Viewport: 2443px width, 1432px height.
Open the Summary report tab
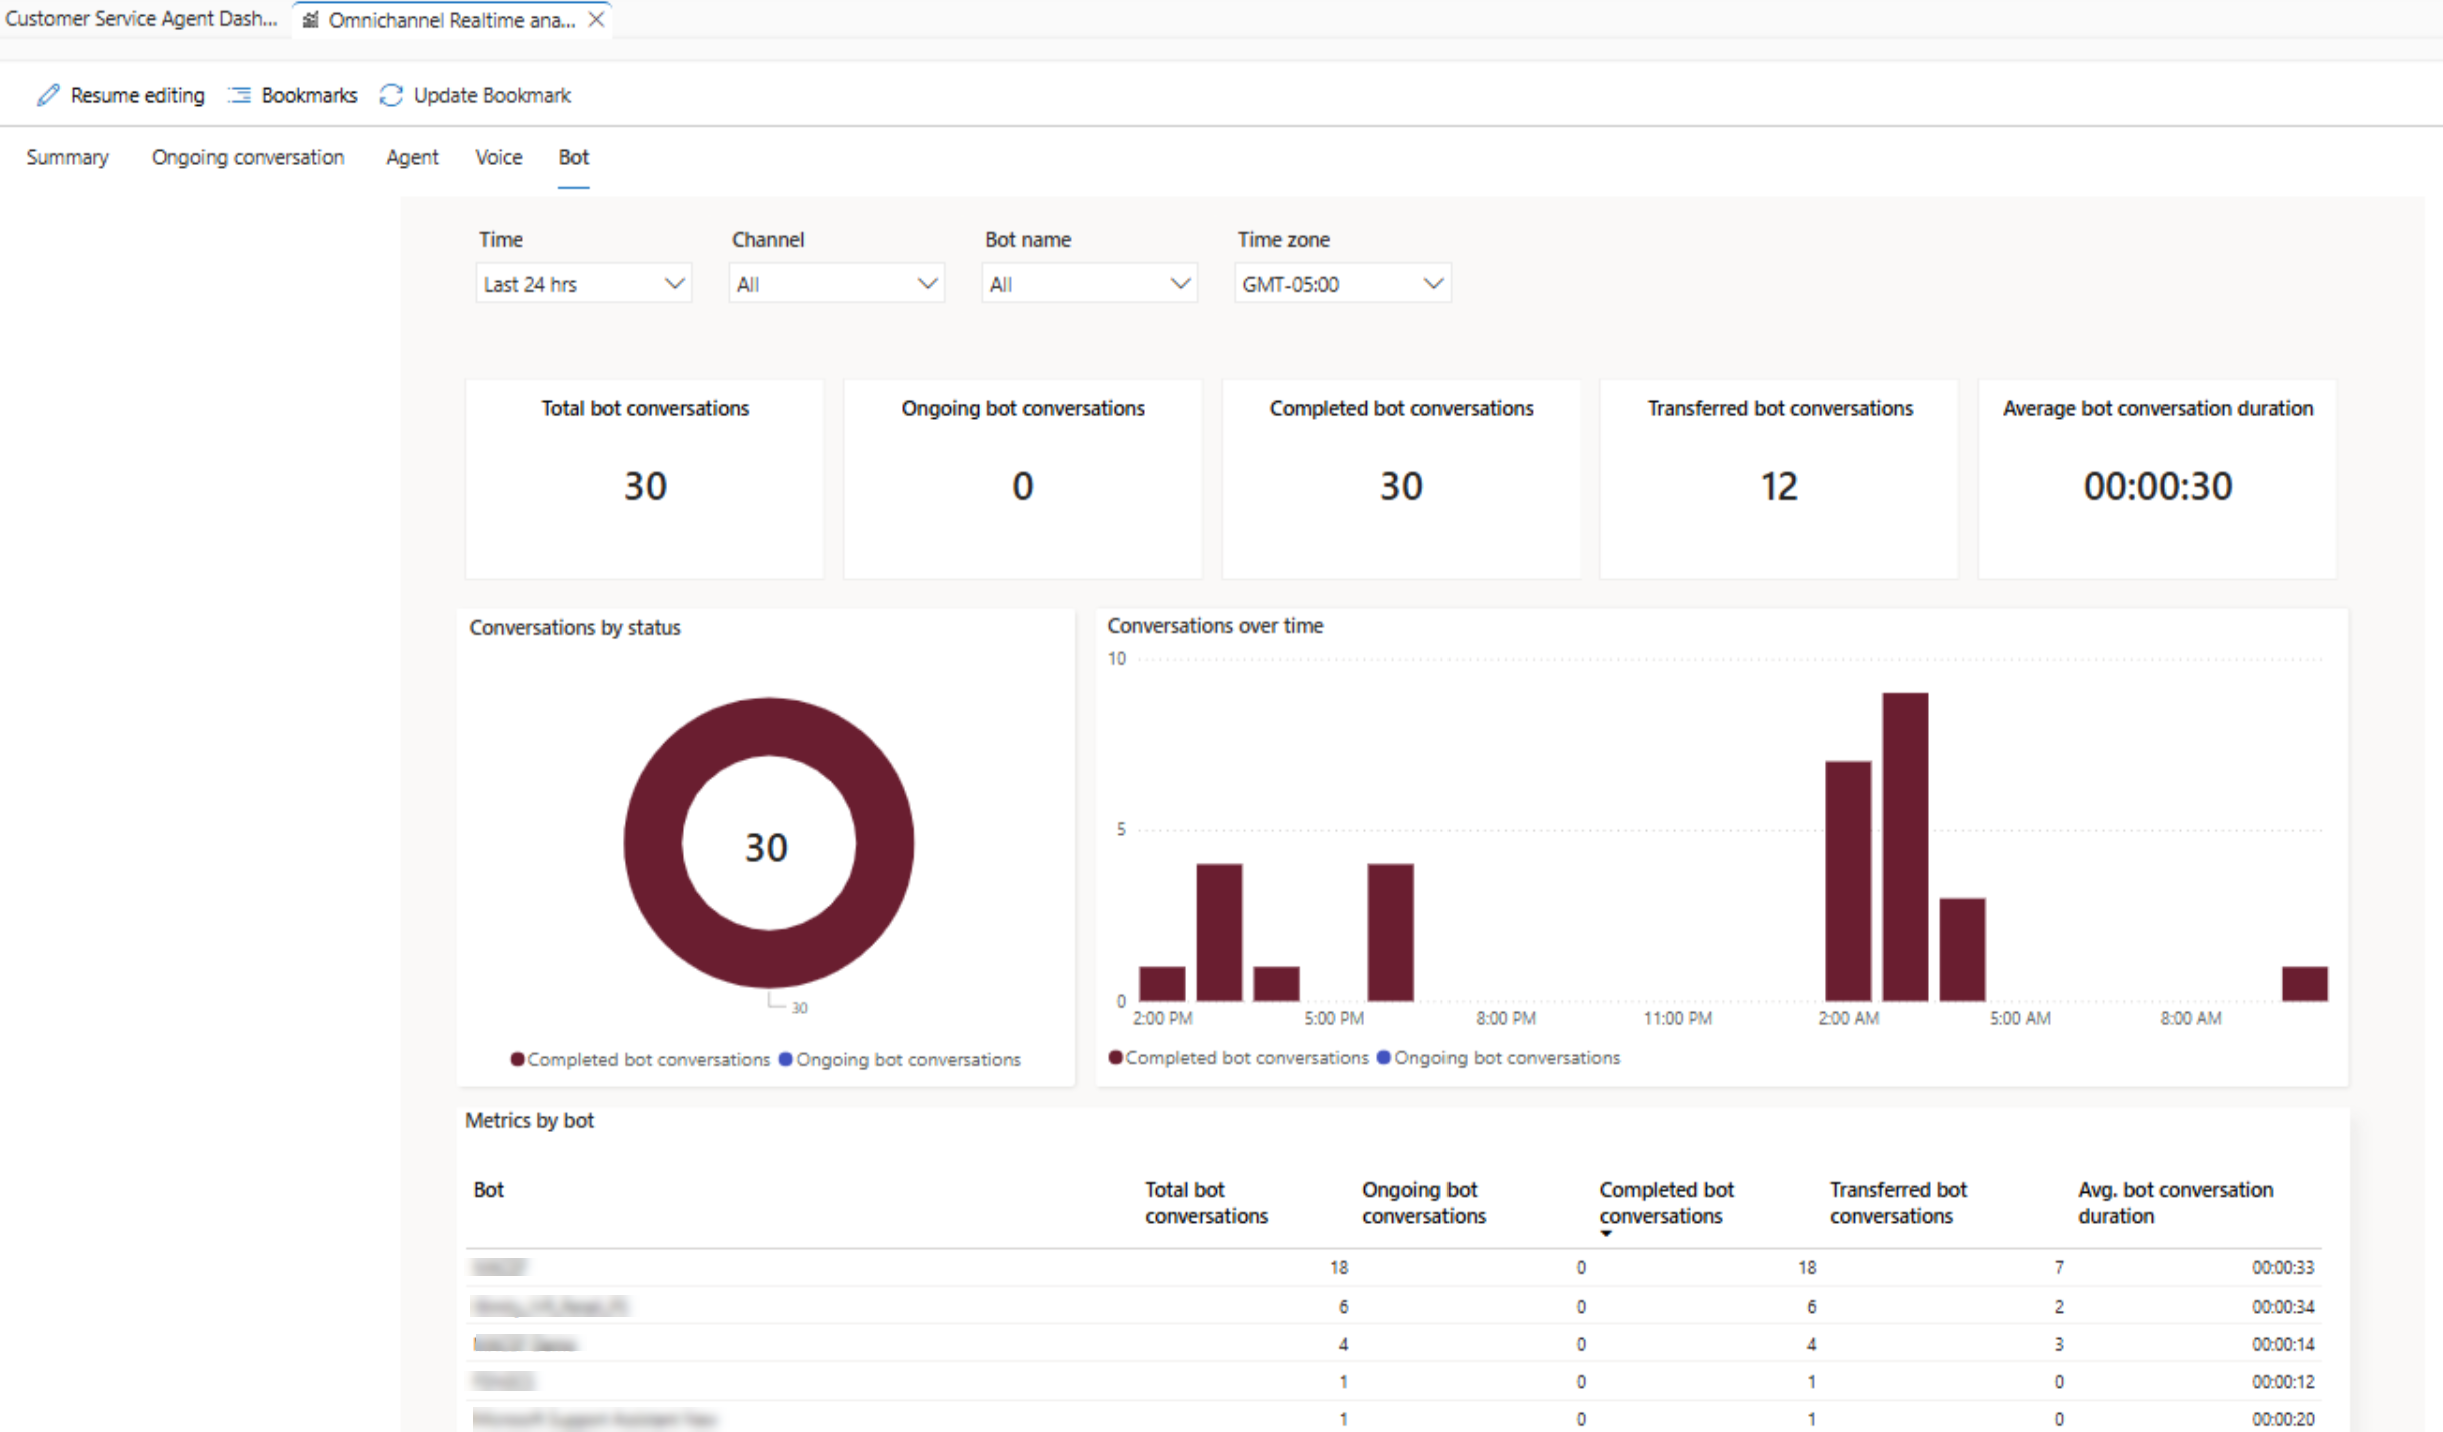click(67, 157)
